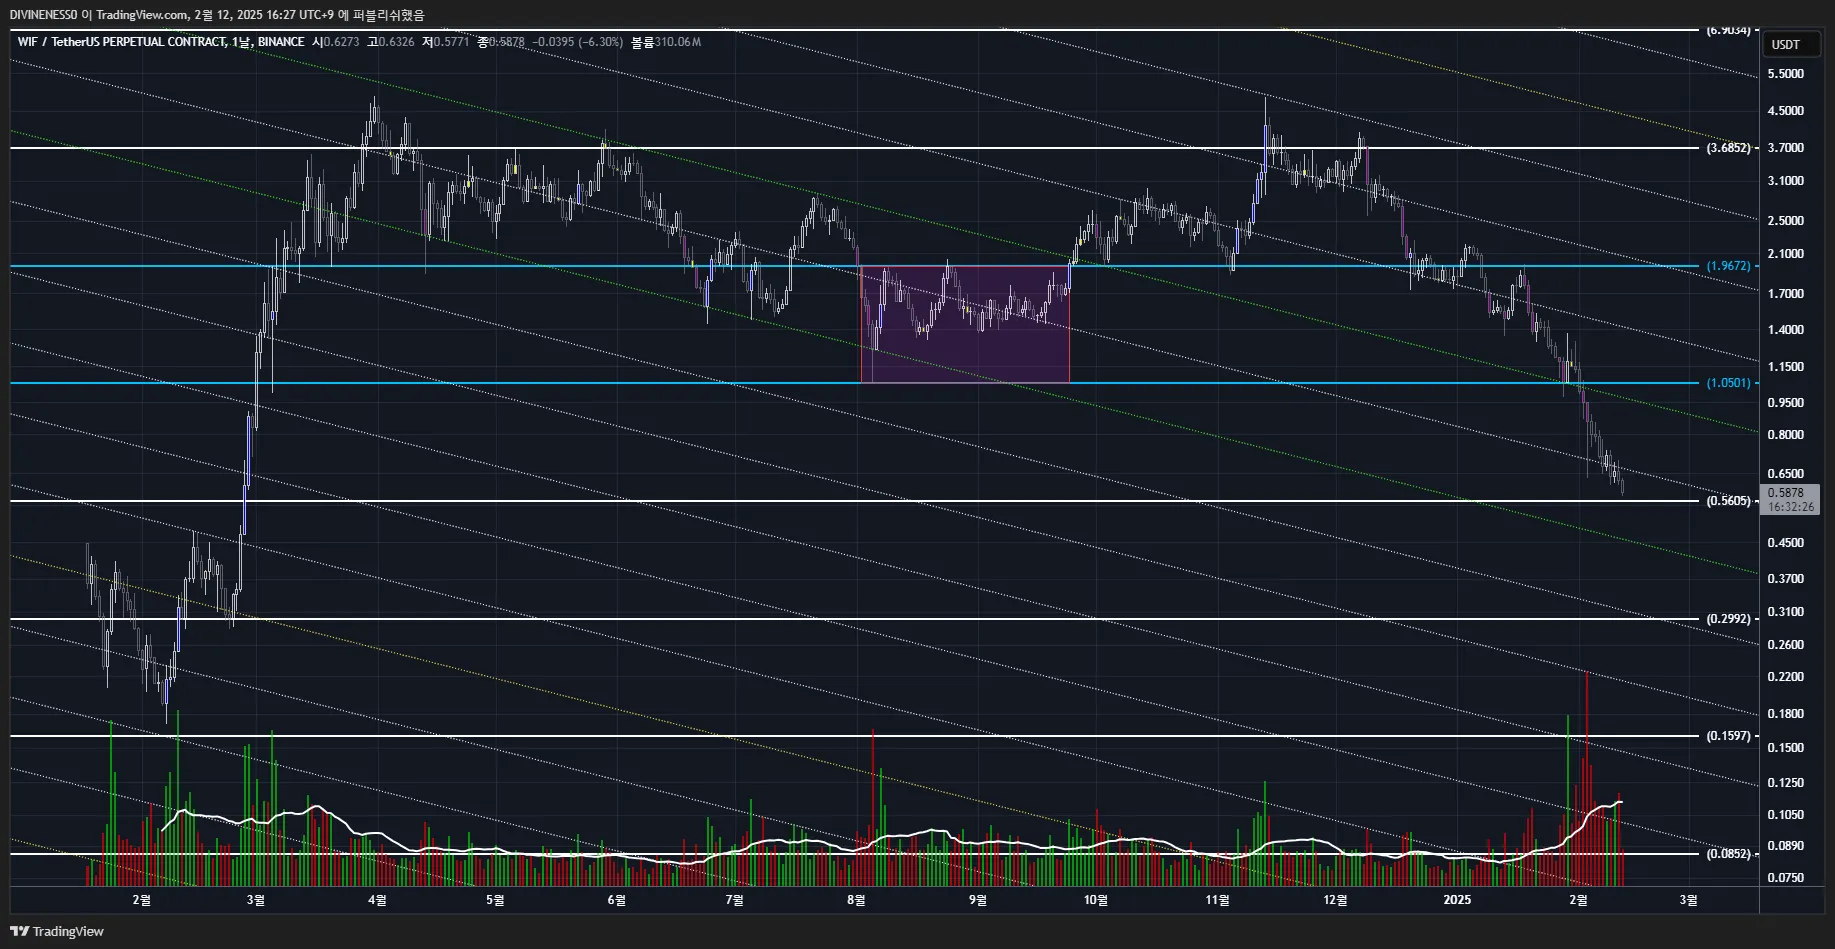The image size is (1835, 949).
Task: Click the 0.4500 price axis value
Action: coord(1786,543)
